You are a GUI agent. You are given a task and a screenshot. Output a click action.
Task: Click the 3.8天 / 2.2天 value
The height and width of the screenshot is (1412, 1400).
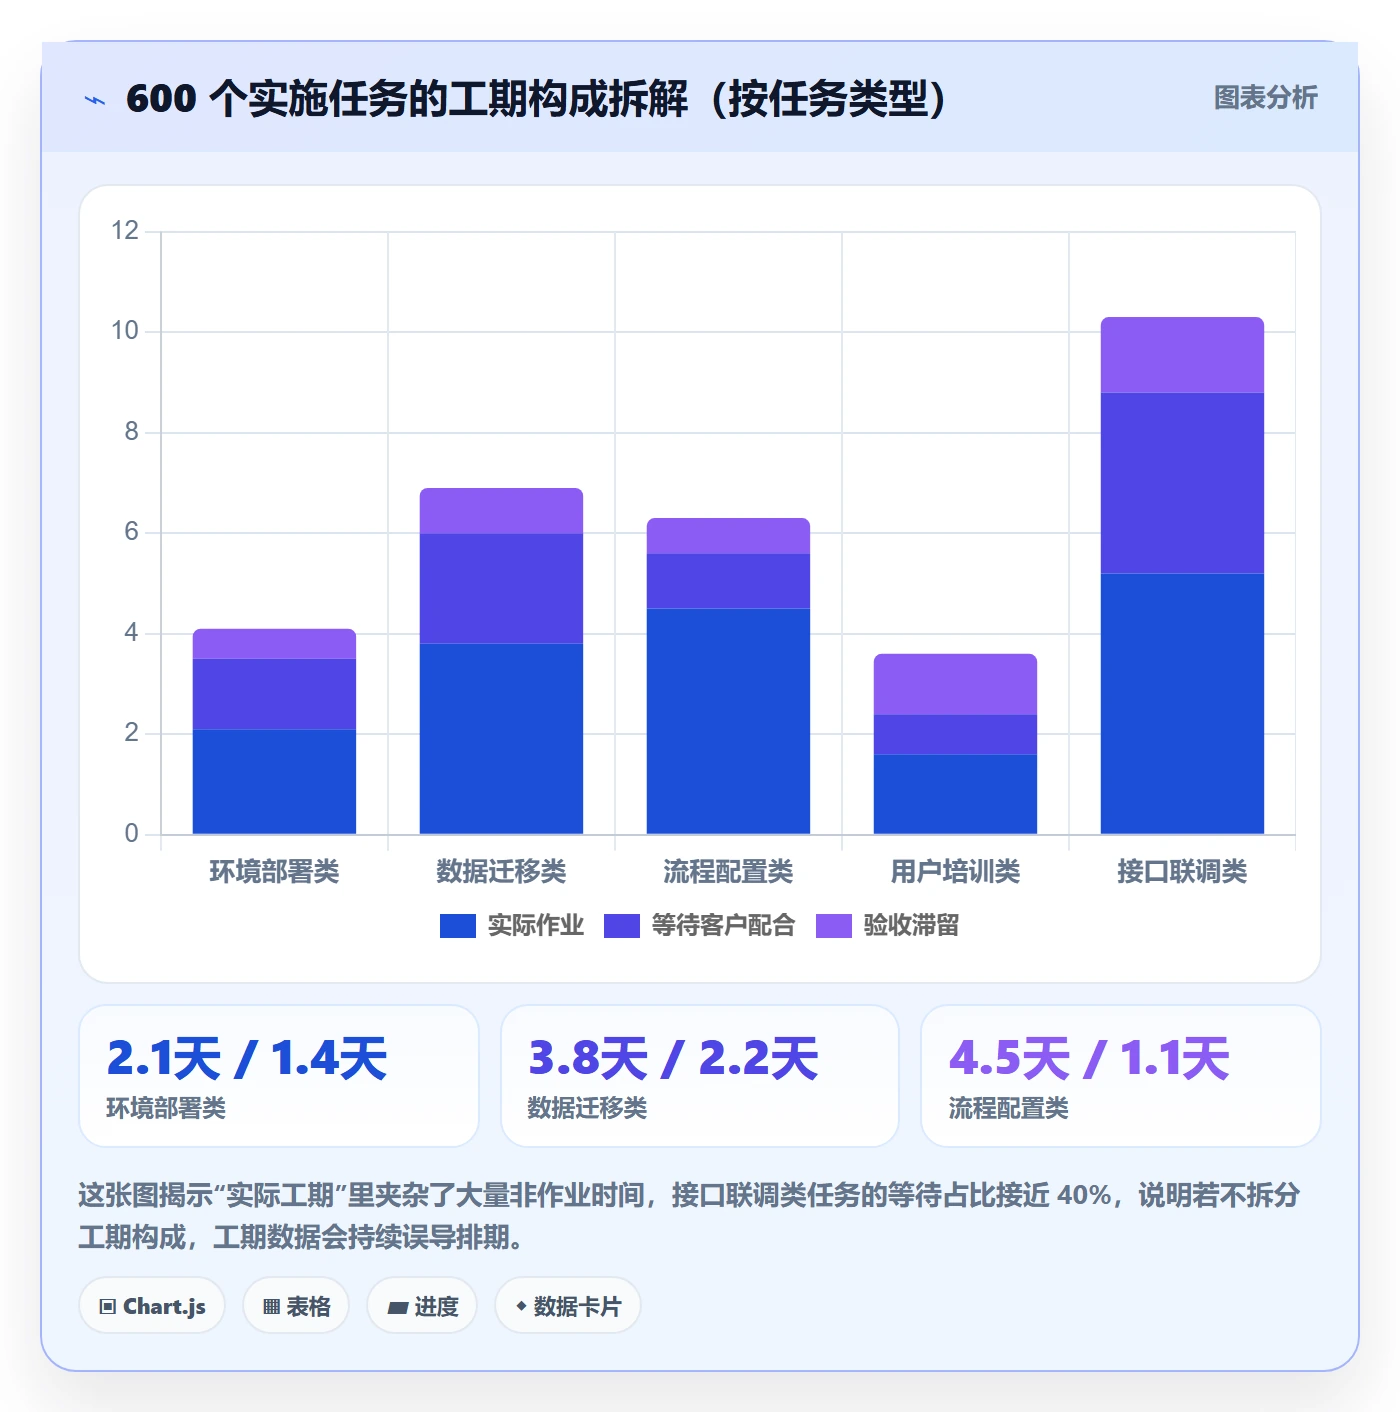pyautogui.click(x=673, y=1058)
